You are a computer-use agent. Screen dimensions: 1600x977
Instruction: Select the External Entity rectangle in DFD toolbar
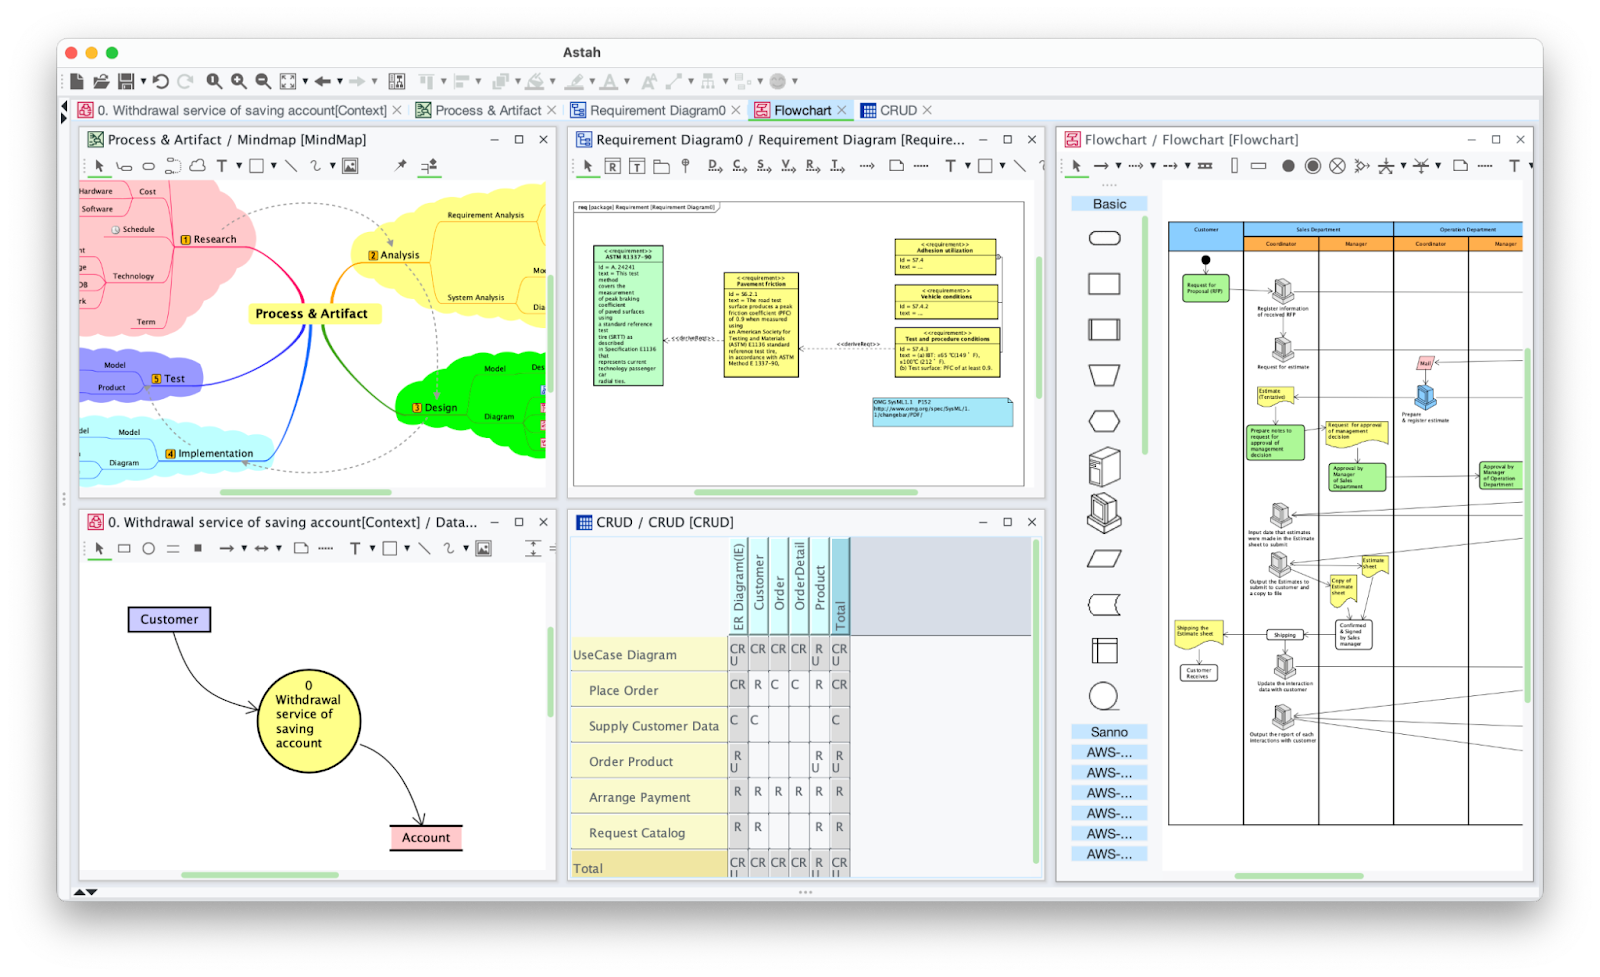[124, 548]
